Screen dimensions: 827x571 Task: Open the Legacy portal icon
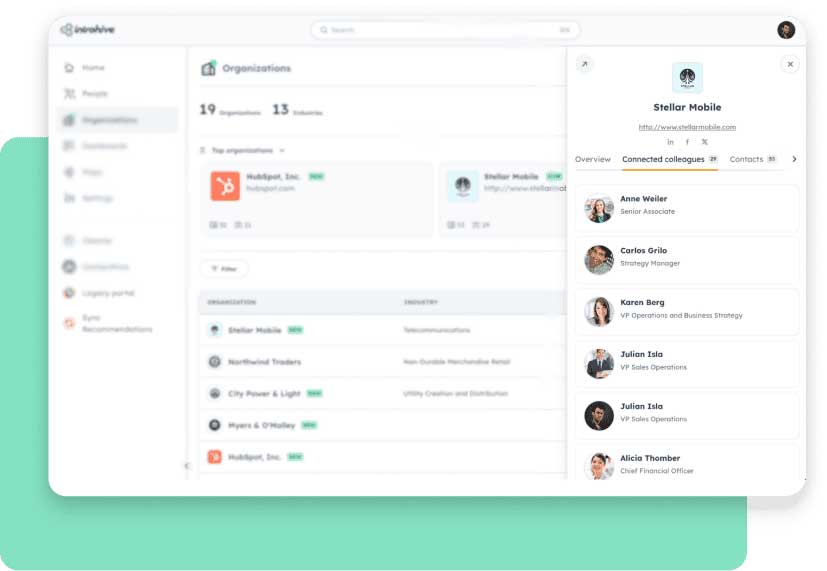[x=69, y=293]
